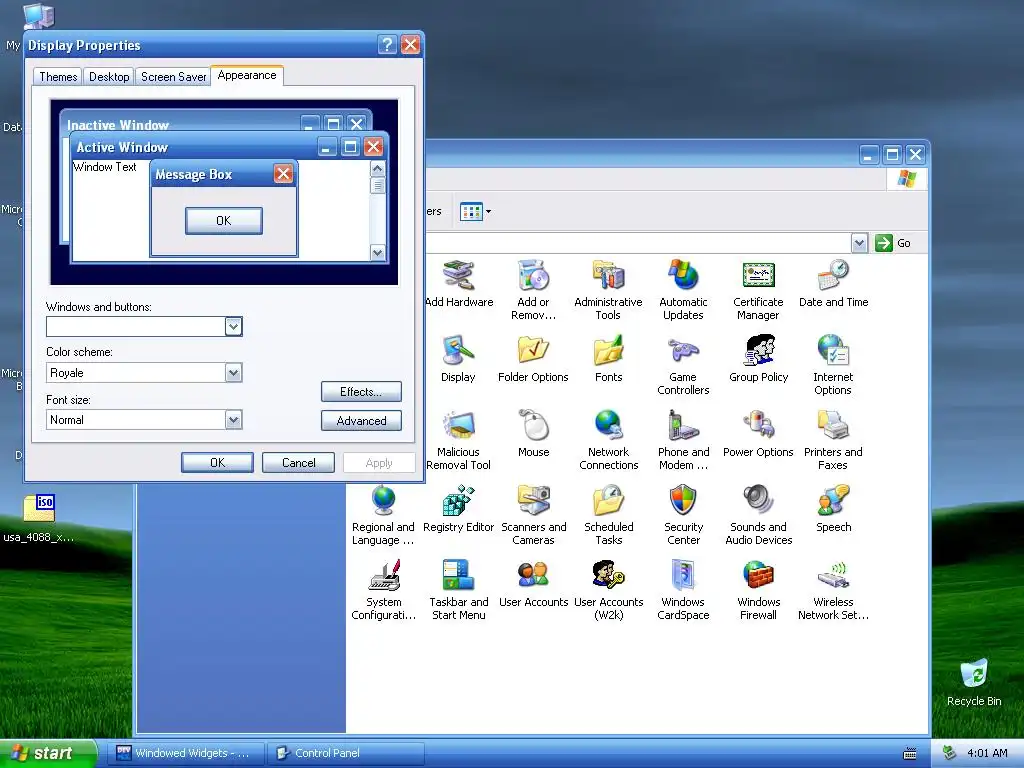
Task: Open Power Options icon
Action: click(758, 434)
